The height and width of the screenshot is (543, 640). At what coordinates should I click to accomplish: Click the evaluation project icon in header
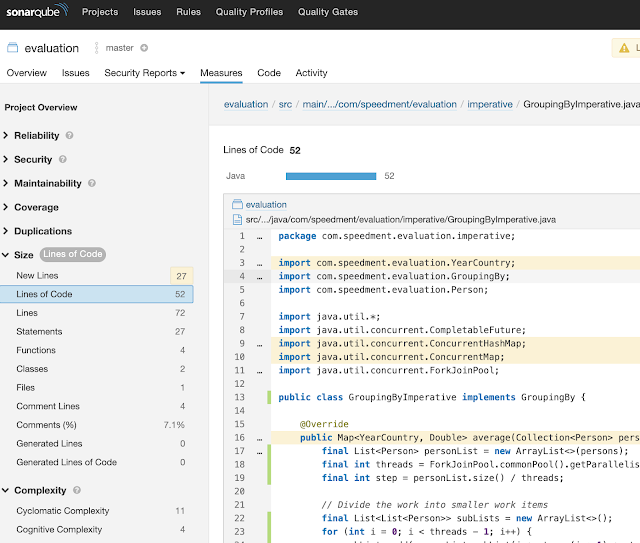click(12, 48)
